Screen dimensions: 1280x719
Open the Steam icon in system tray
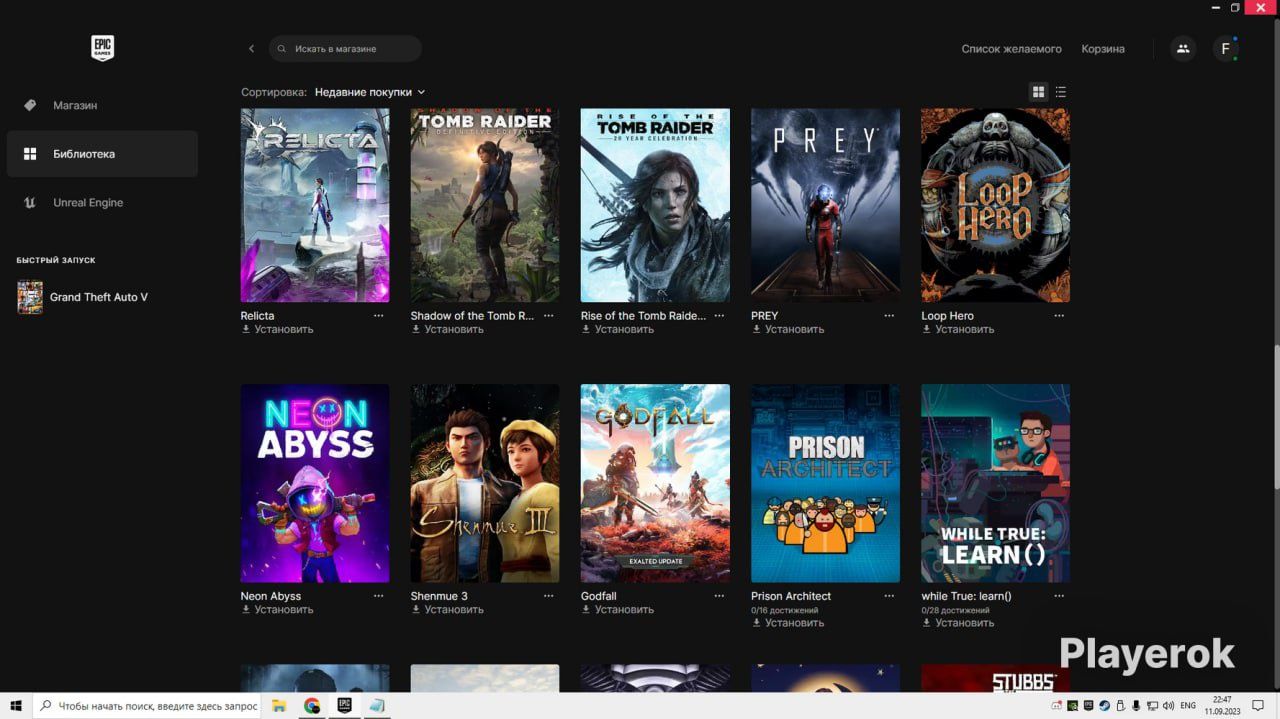click(1105, 705)
